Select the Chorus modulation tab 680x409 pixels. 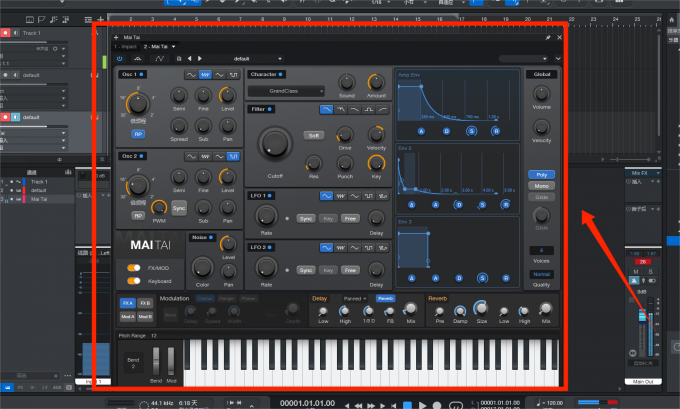tap(205, 298)
